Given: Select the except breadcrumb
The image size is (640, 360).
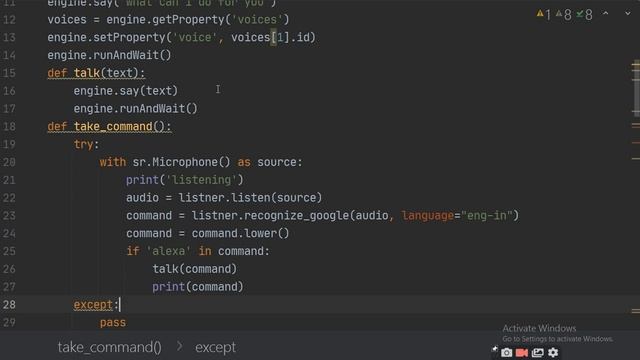Looking at the screenshot, I should (x=215, y=347).
